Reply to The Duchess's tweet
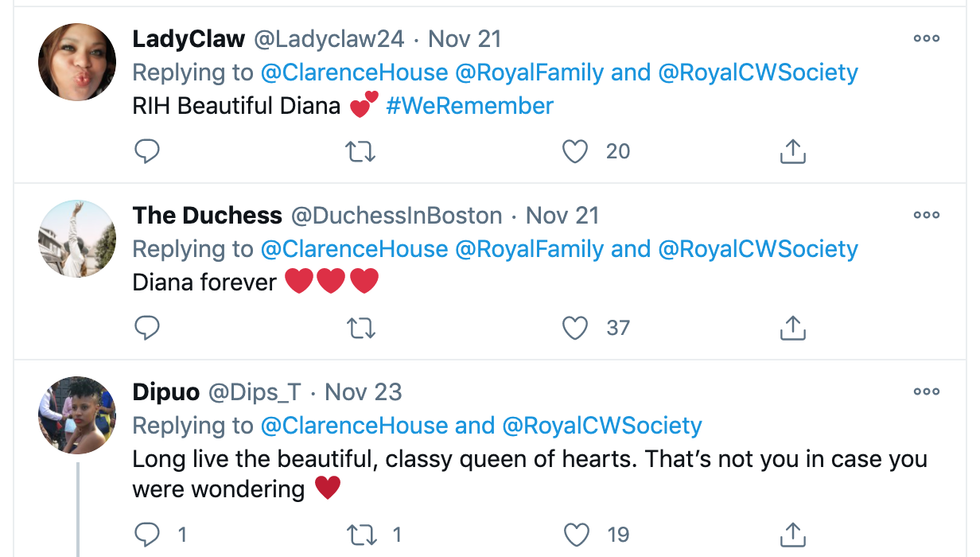Screen dimensions: 980x557 [x=147, y=327]
